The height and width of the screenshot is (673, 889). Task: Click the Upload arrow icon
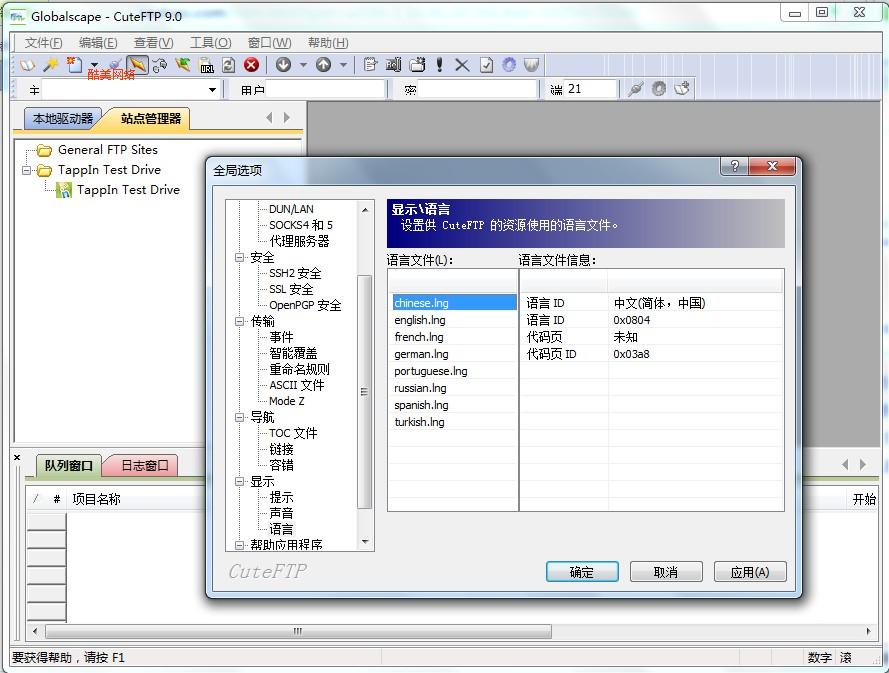323,65
